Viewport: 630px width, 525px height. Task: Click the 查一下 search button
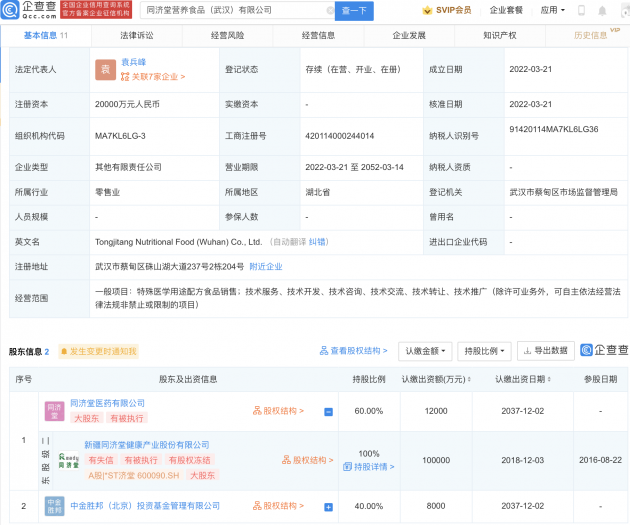(x=354, y=10)
